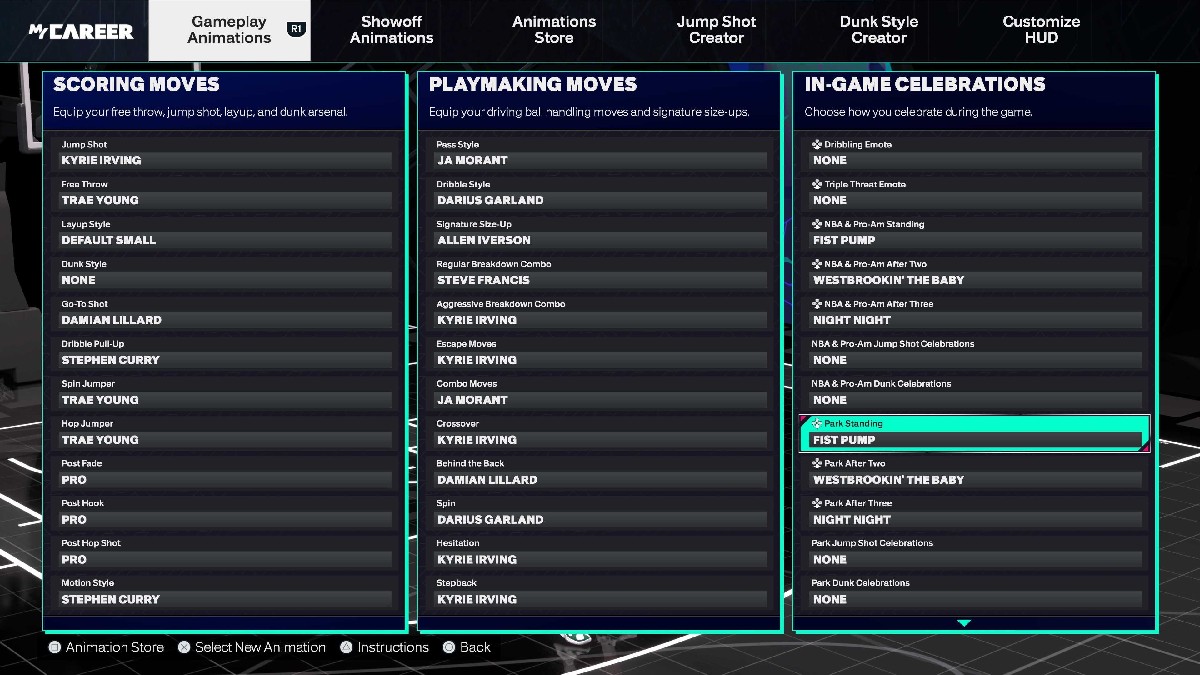1200x675 pixels.
Task: Click the Instructions label in footer
Action: tap(393, 647)
